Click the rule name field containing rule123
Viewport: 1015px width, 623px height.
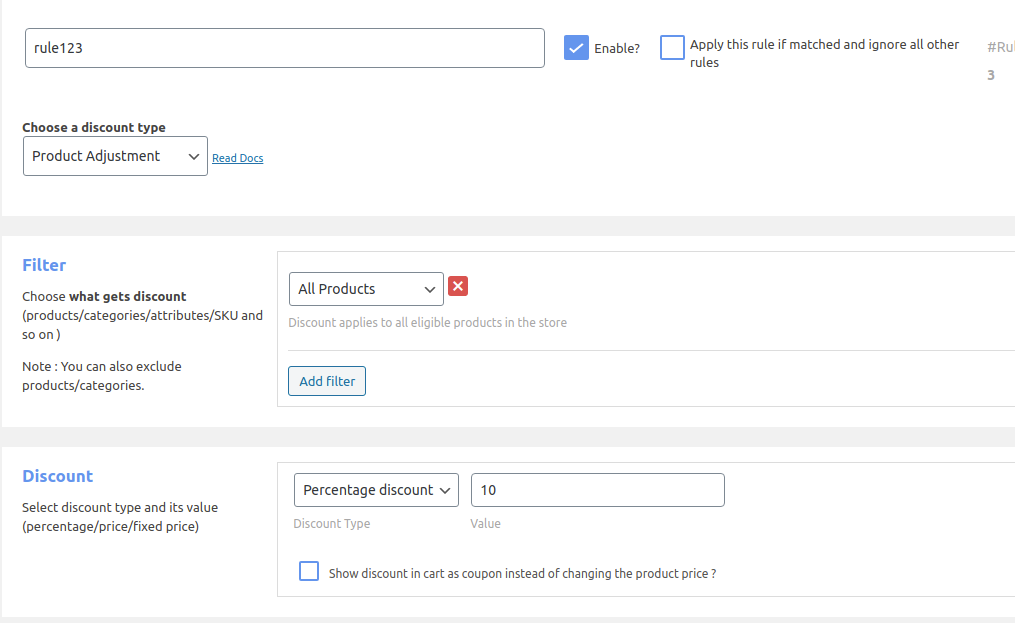click(x=285, y=48)
